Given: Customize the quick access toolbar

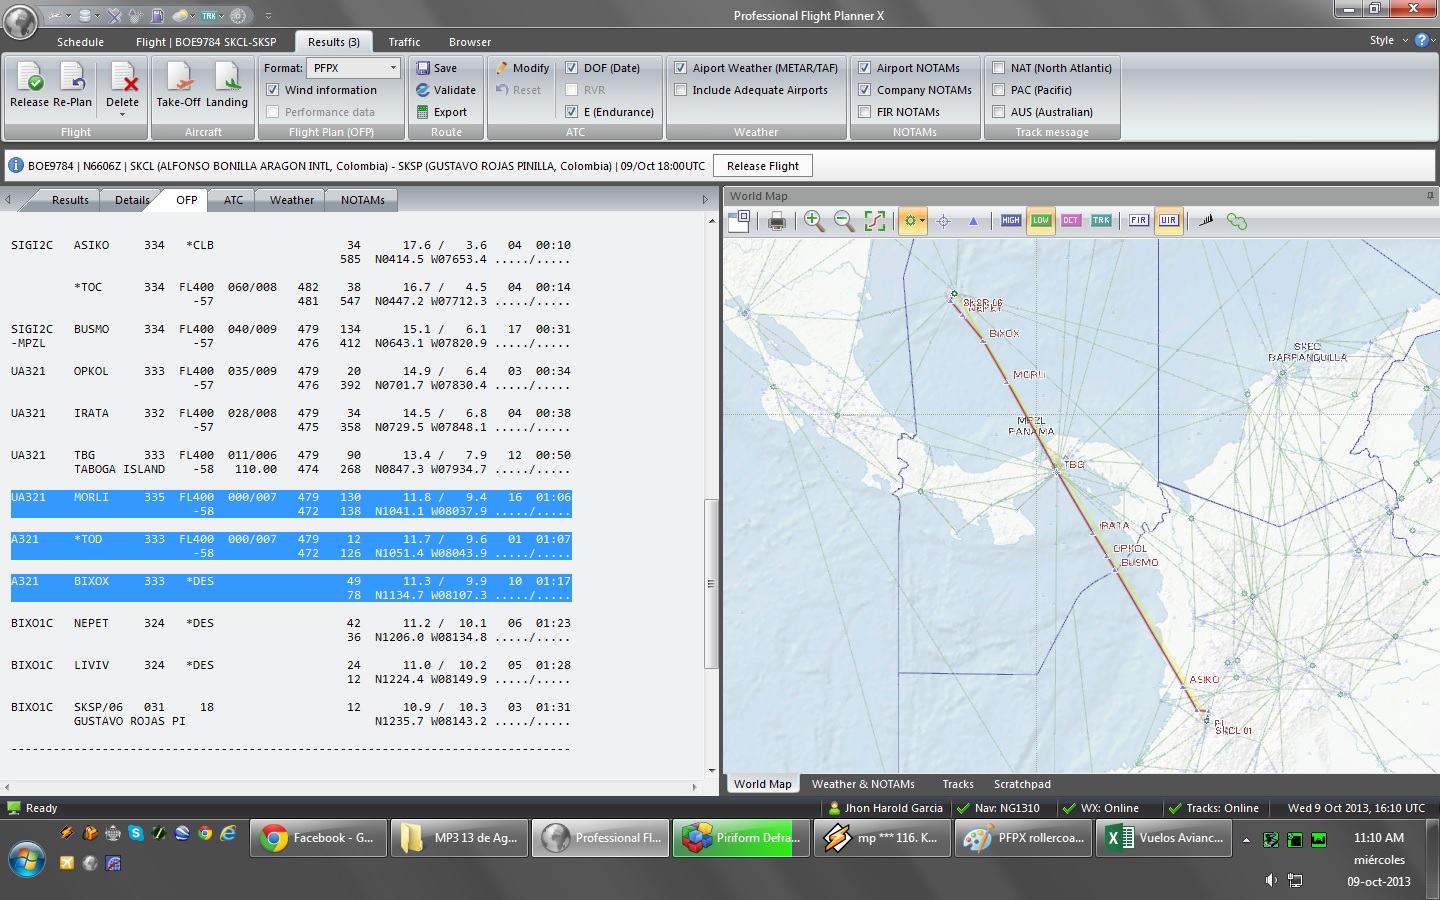Looking at the screenshot, I should 268,16.
